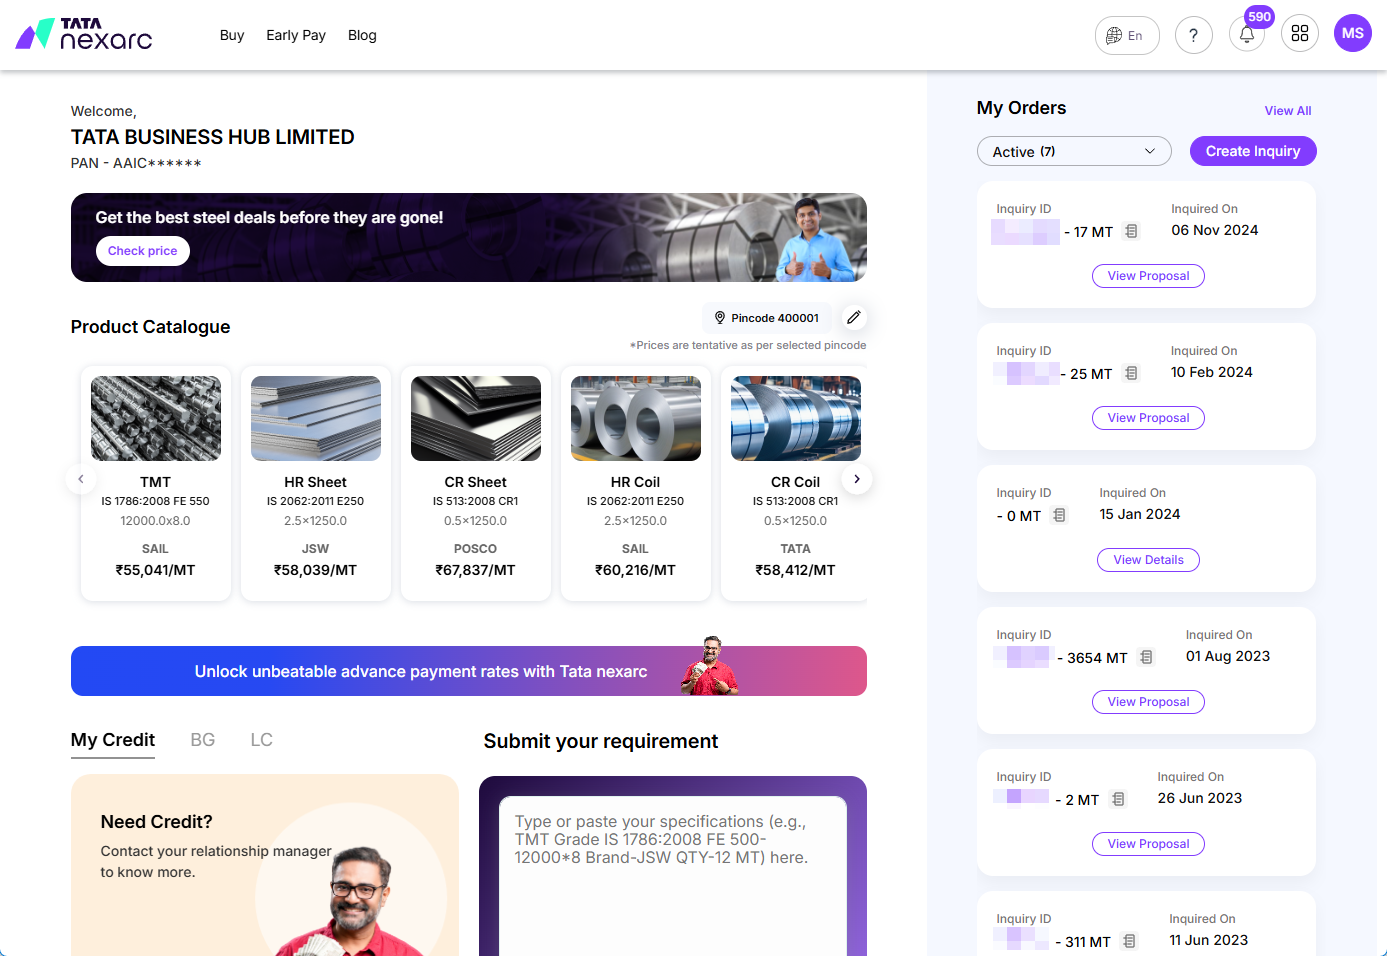Screen dimensions: 1387x956
Task: Copy inquiry ID for 2 MT order
Action: tap(1118, 799)
